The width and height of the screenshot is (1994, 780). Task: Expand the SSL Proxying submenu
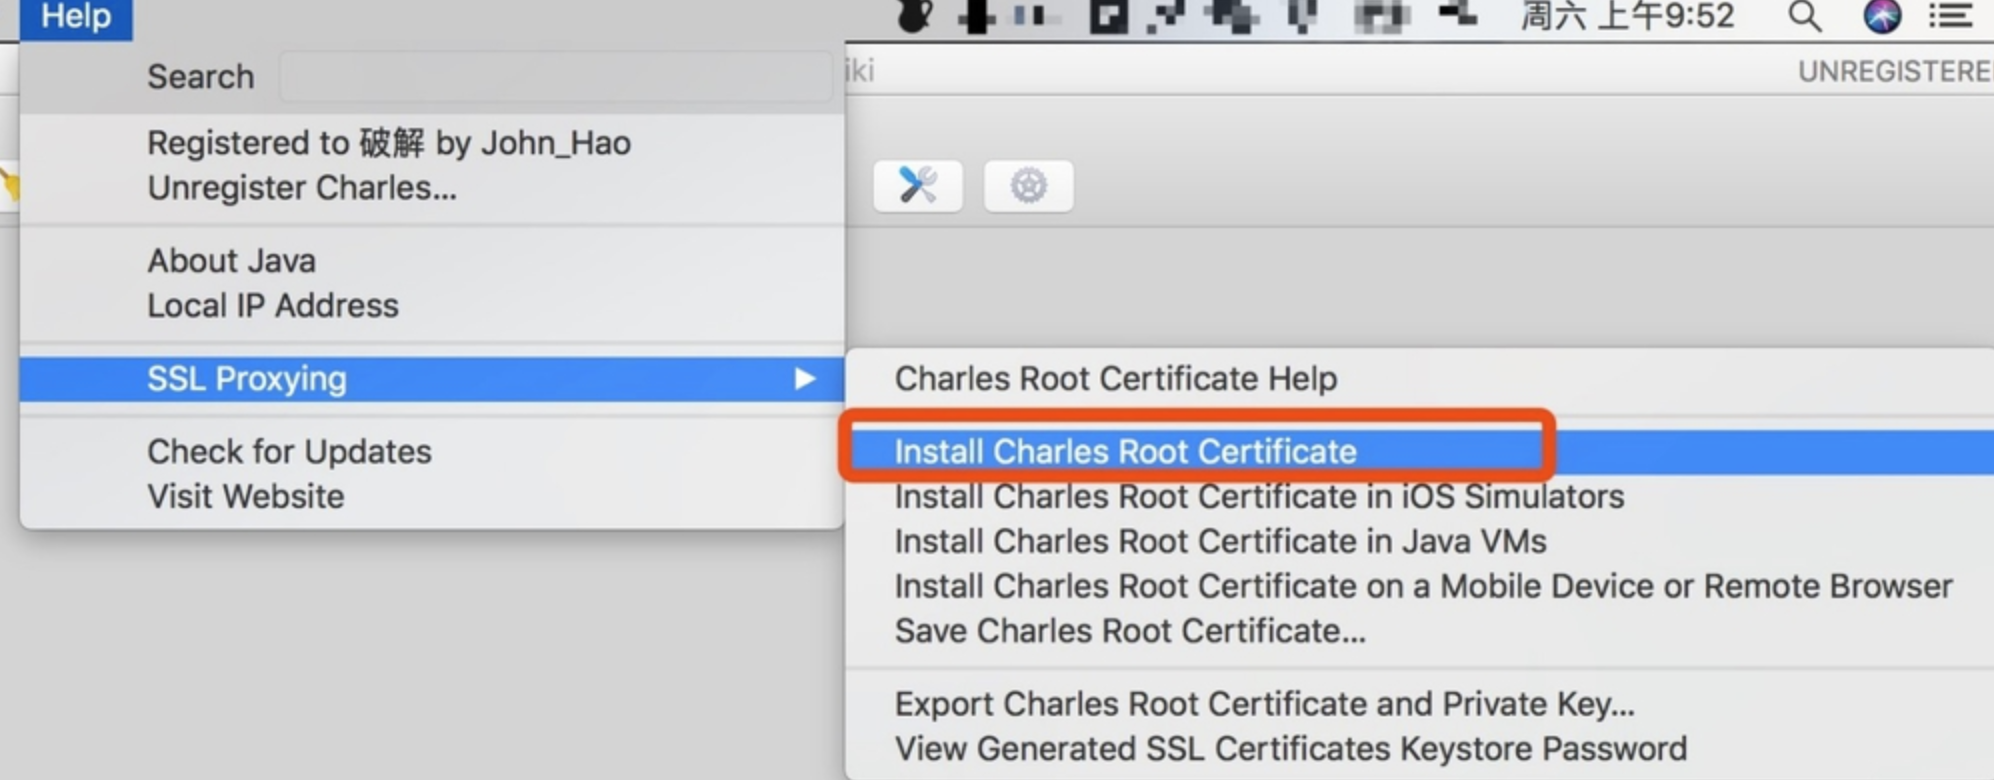coord(431,379)
